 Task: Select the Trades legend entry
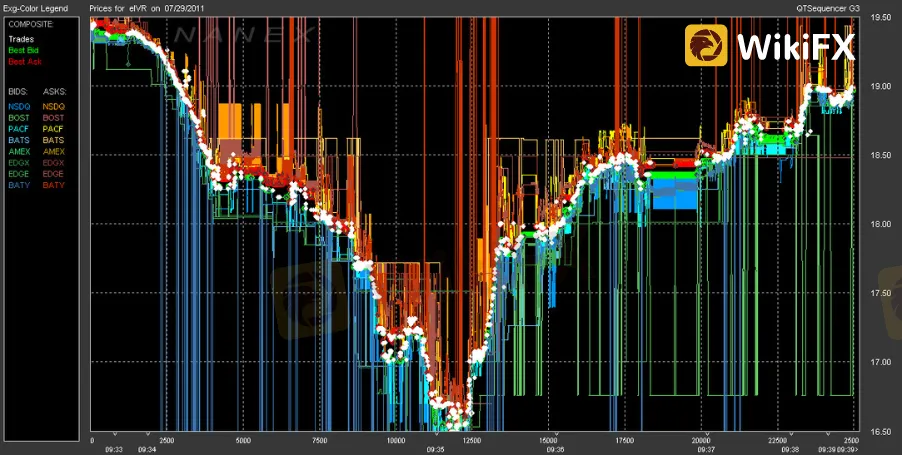(21, 39)
